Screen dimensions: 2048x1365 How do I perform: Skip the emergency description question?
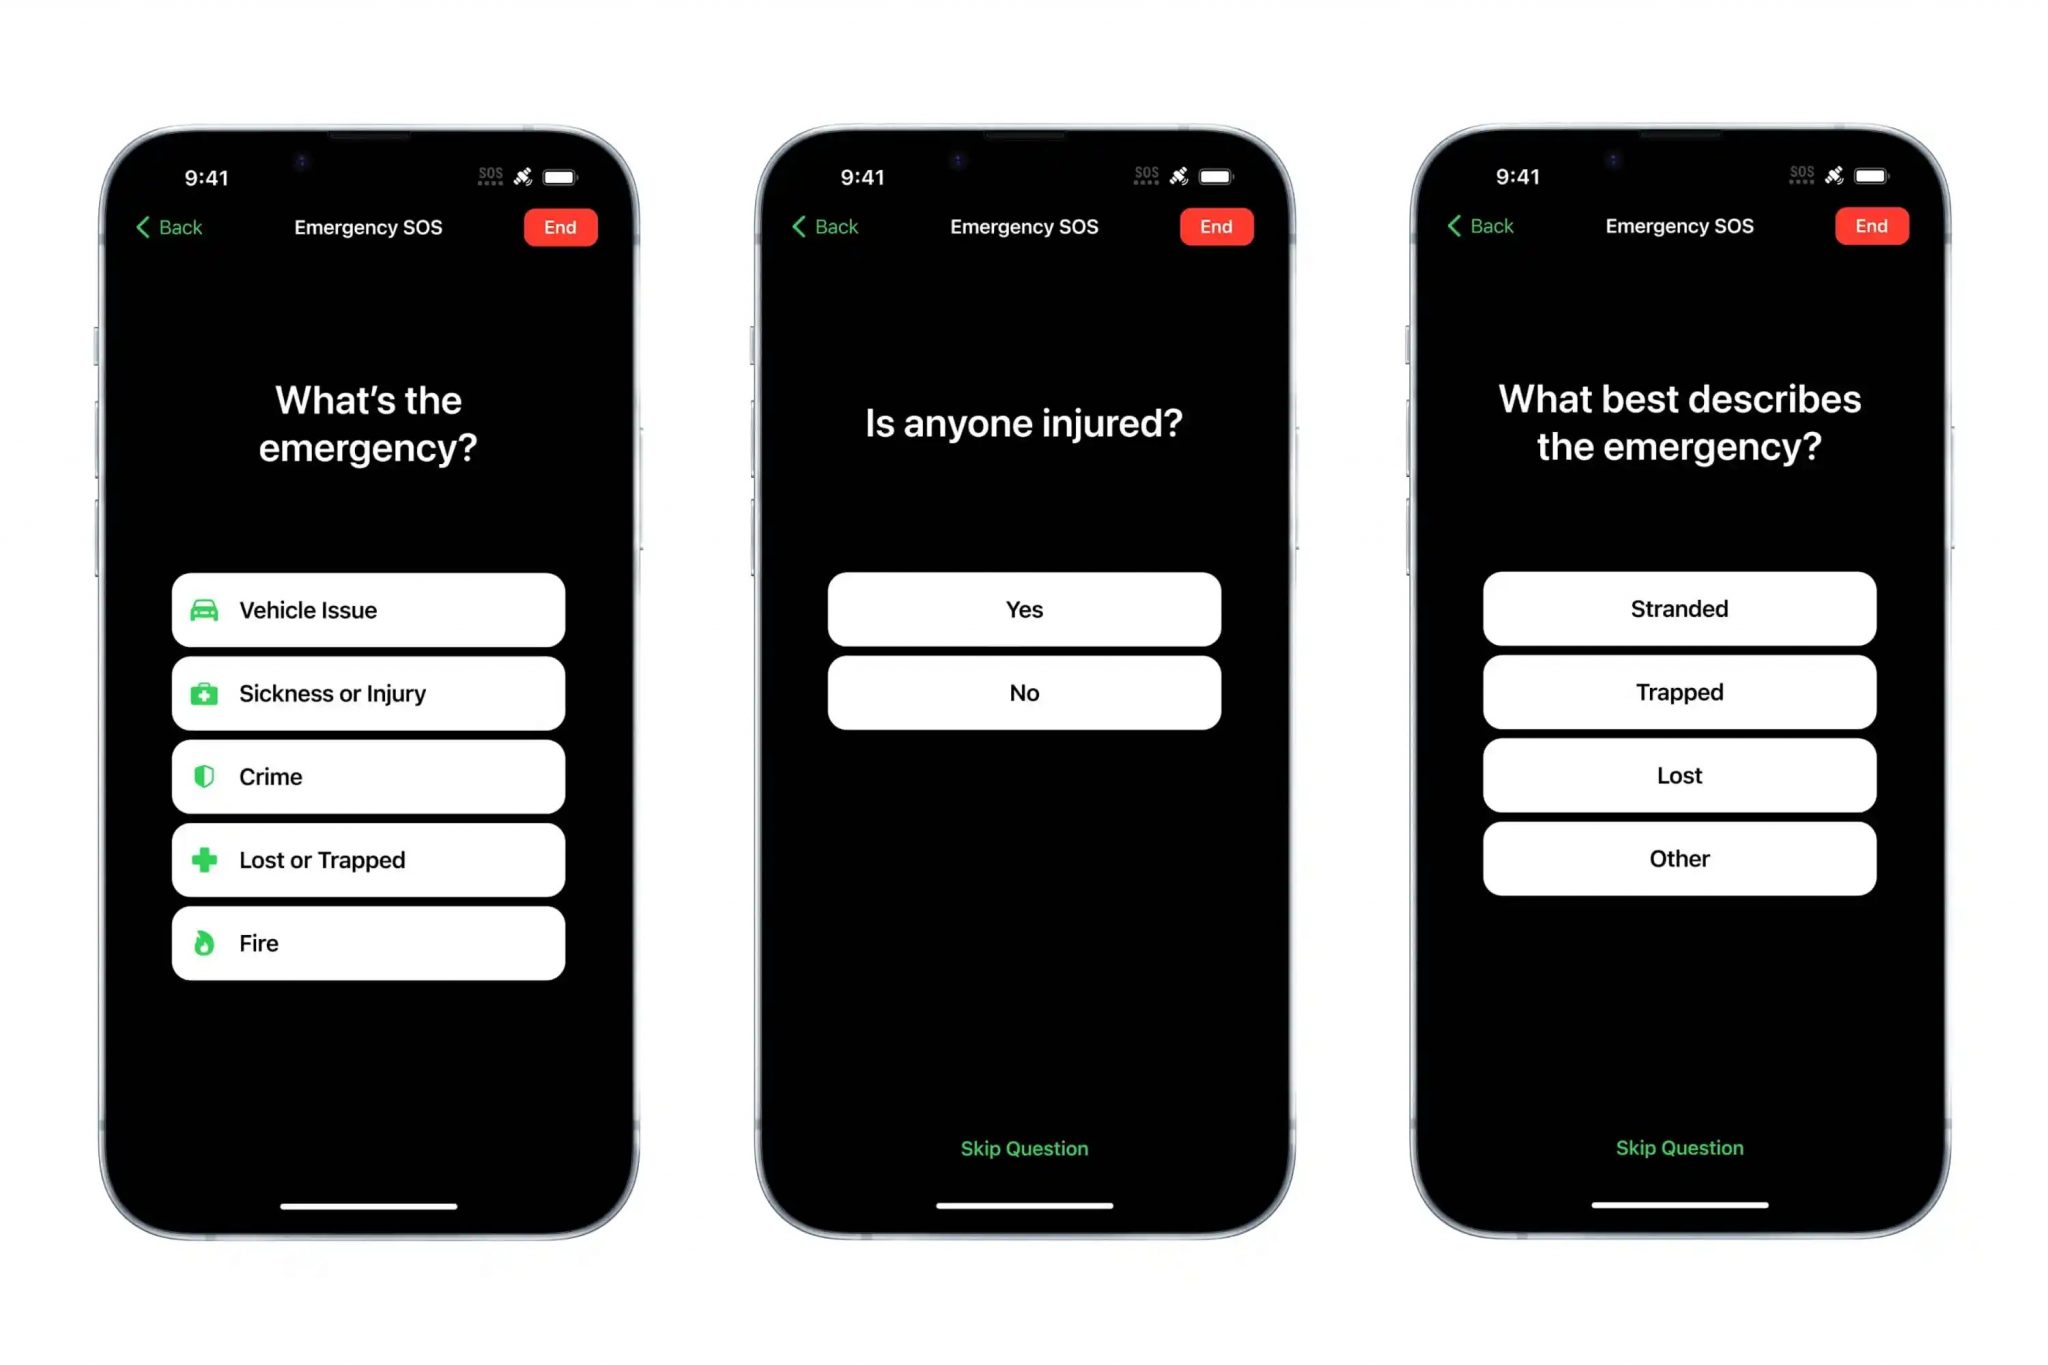[x=1680, y=1147]
